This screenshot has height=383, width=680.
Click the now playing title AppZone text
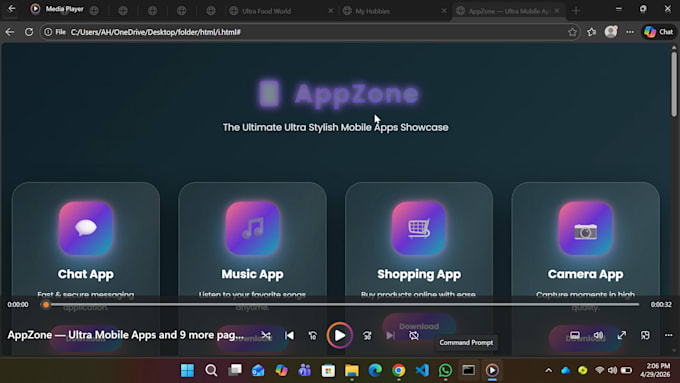point(125,335)
